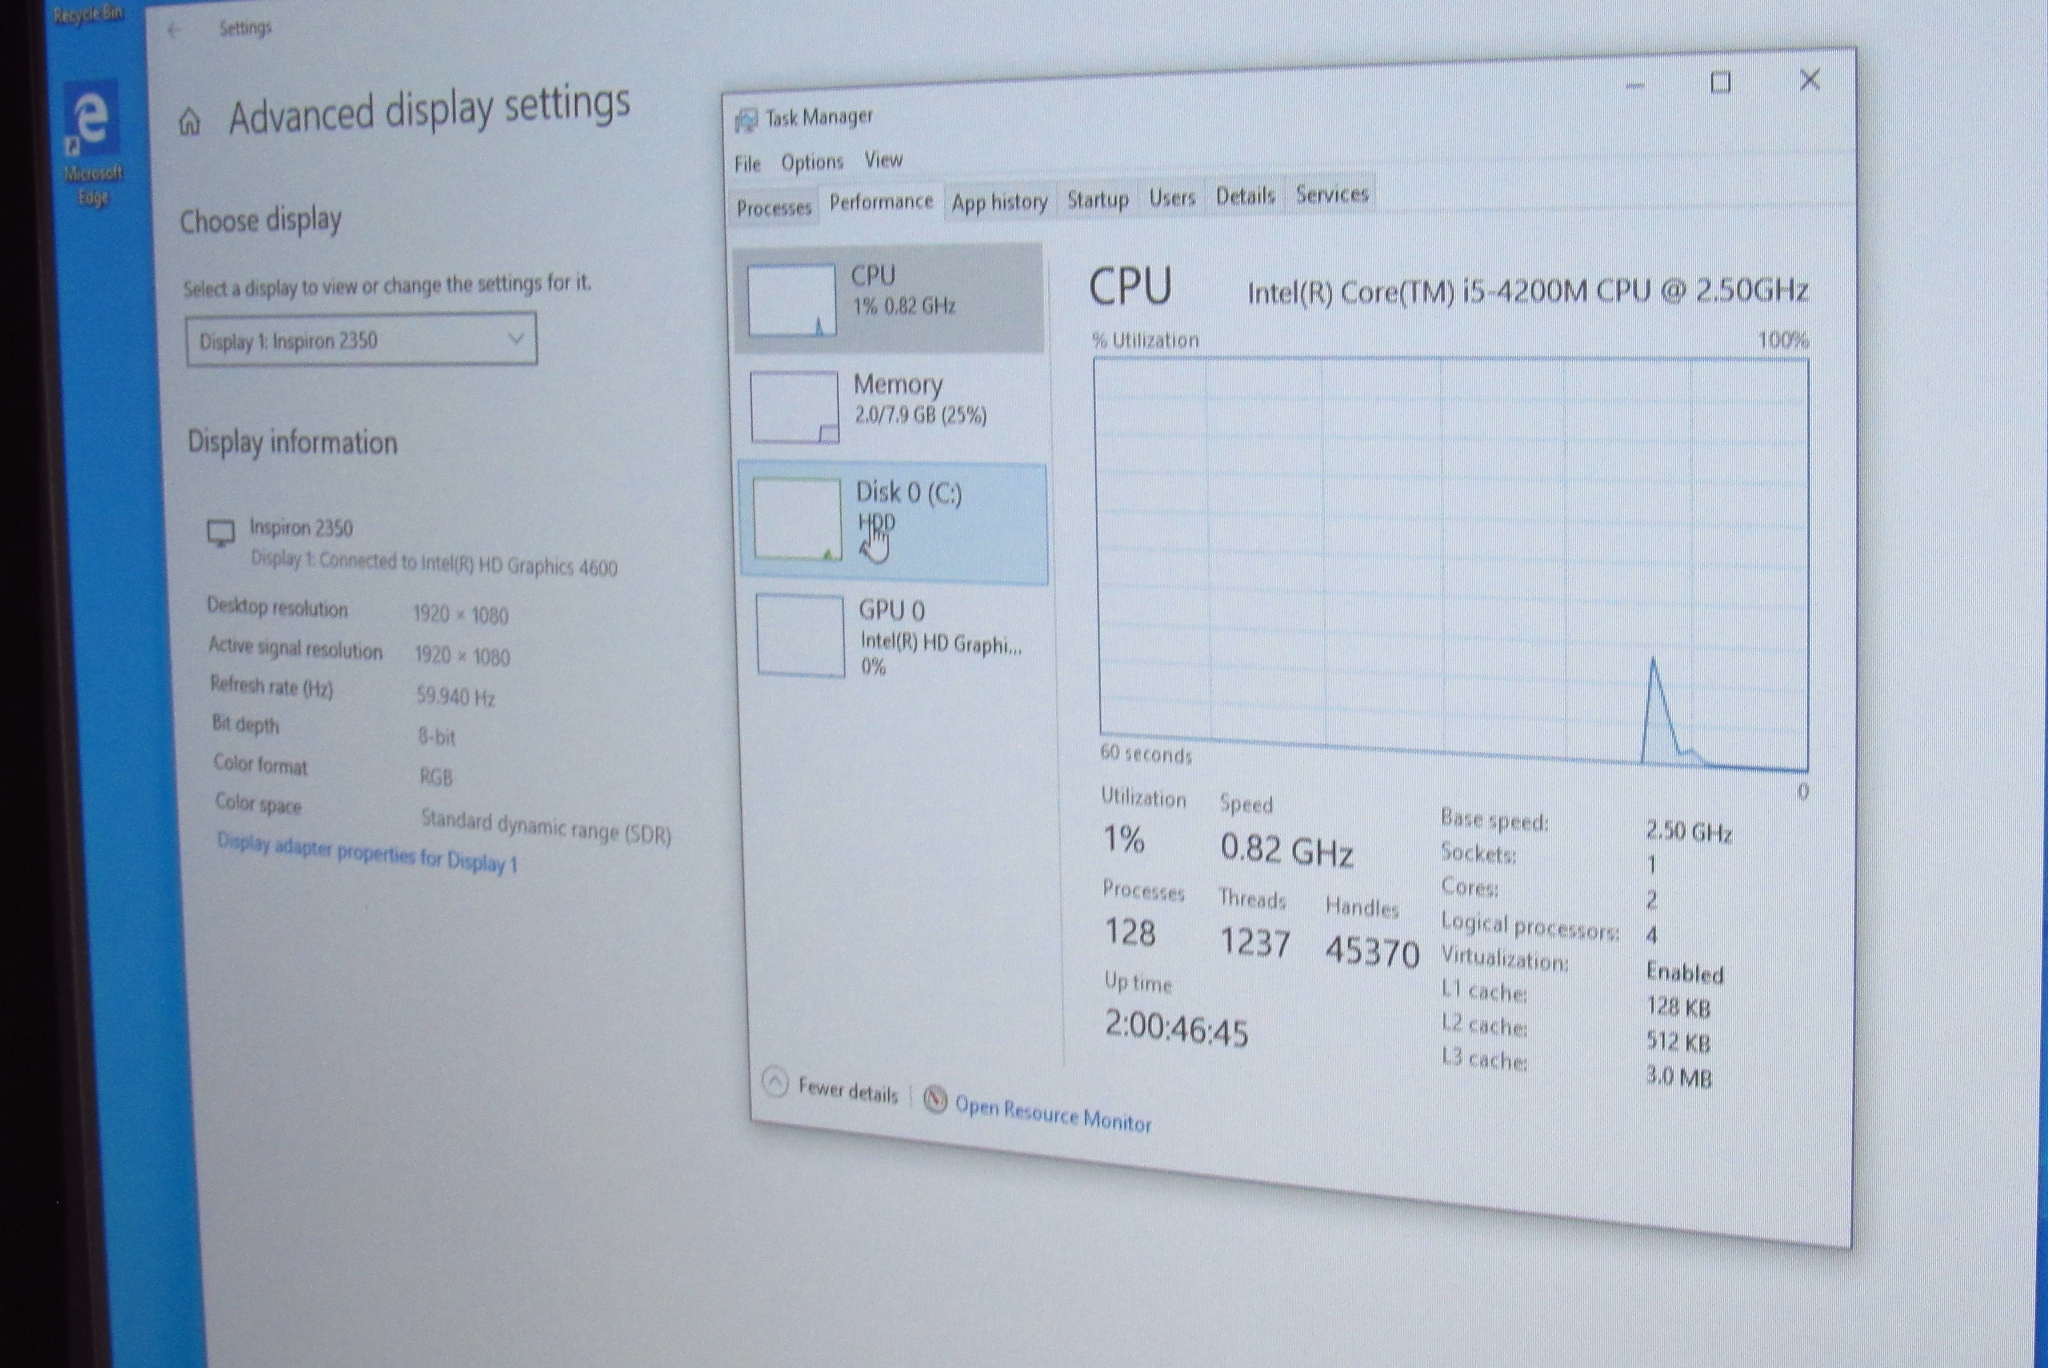Switch to the App history tab
2048x1368 pixels.
[x=999, y=202]
